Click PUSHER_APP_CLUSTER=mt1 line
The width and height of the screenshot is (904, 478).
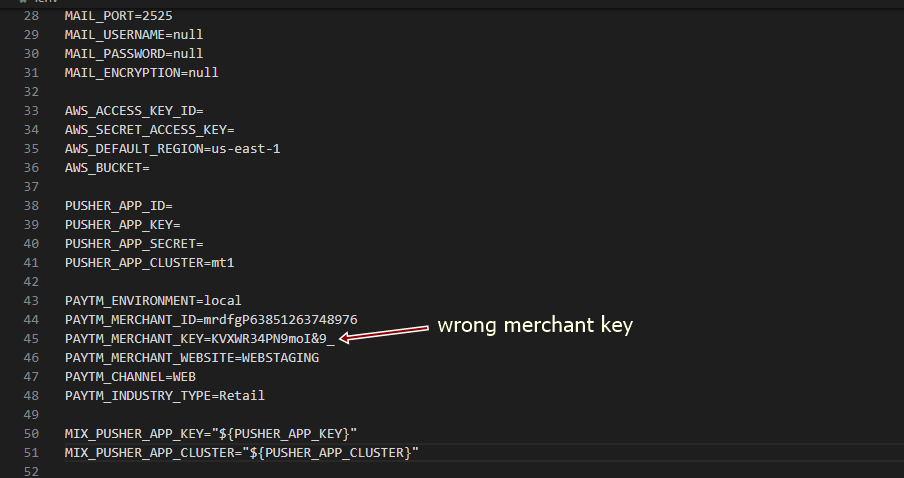[149, 263]
